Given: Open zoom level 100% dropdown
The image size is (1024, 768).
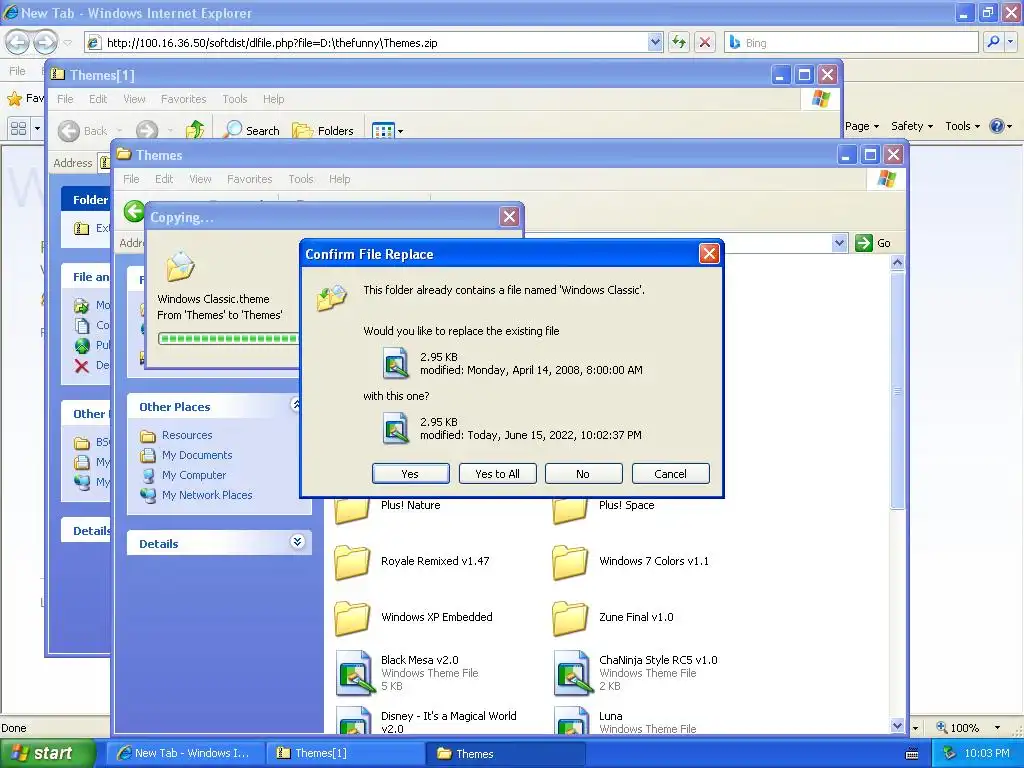Looking at the screenshot, I should tap(997, 728).
